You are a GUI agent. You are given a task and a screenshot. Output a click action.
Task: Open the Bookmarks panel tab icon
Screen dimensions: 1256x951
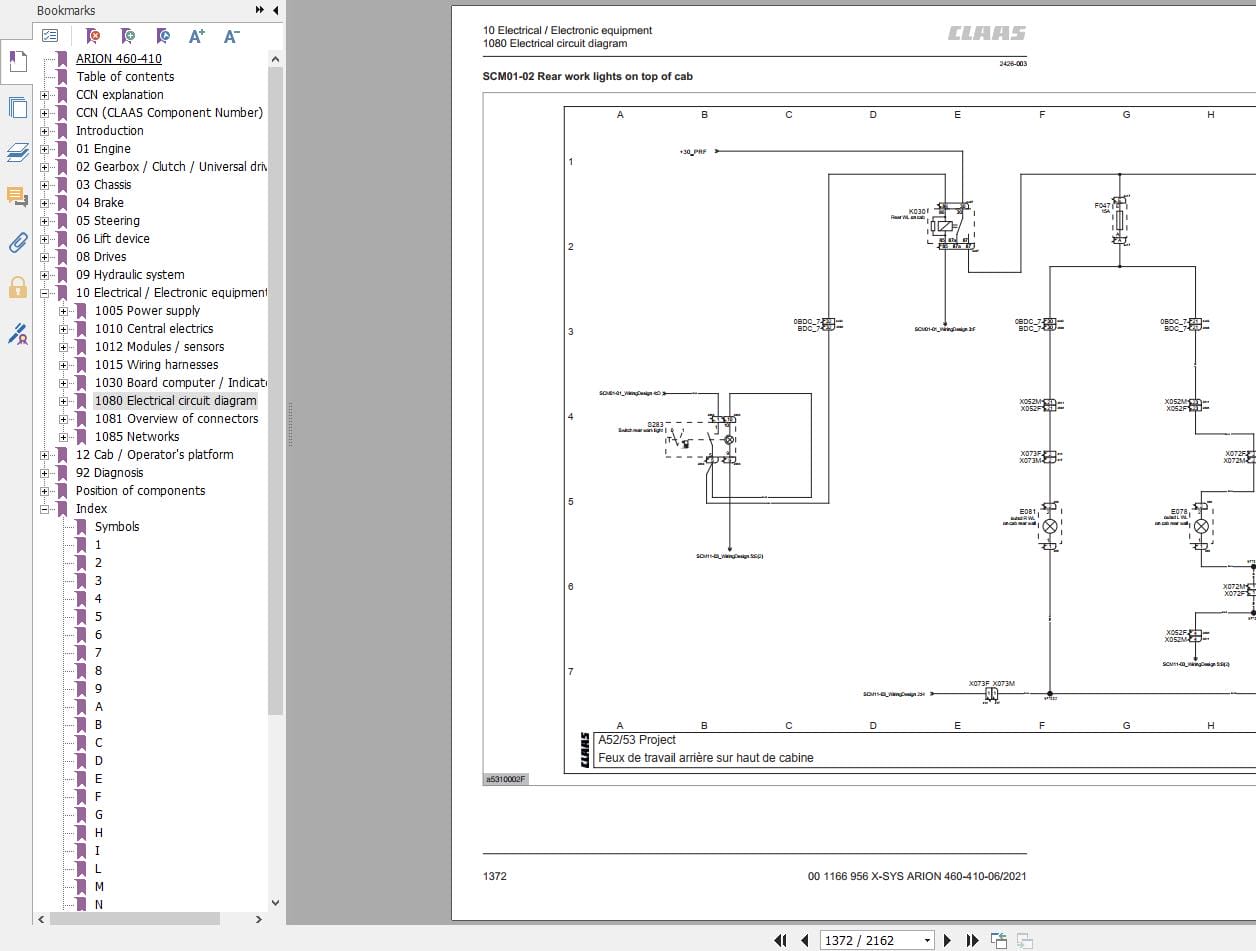coord(17,61)
